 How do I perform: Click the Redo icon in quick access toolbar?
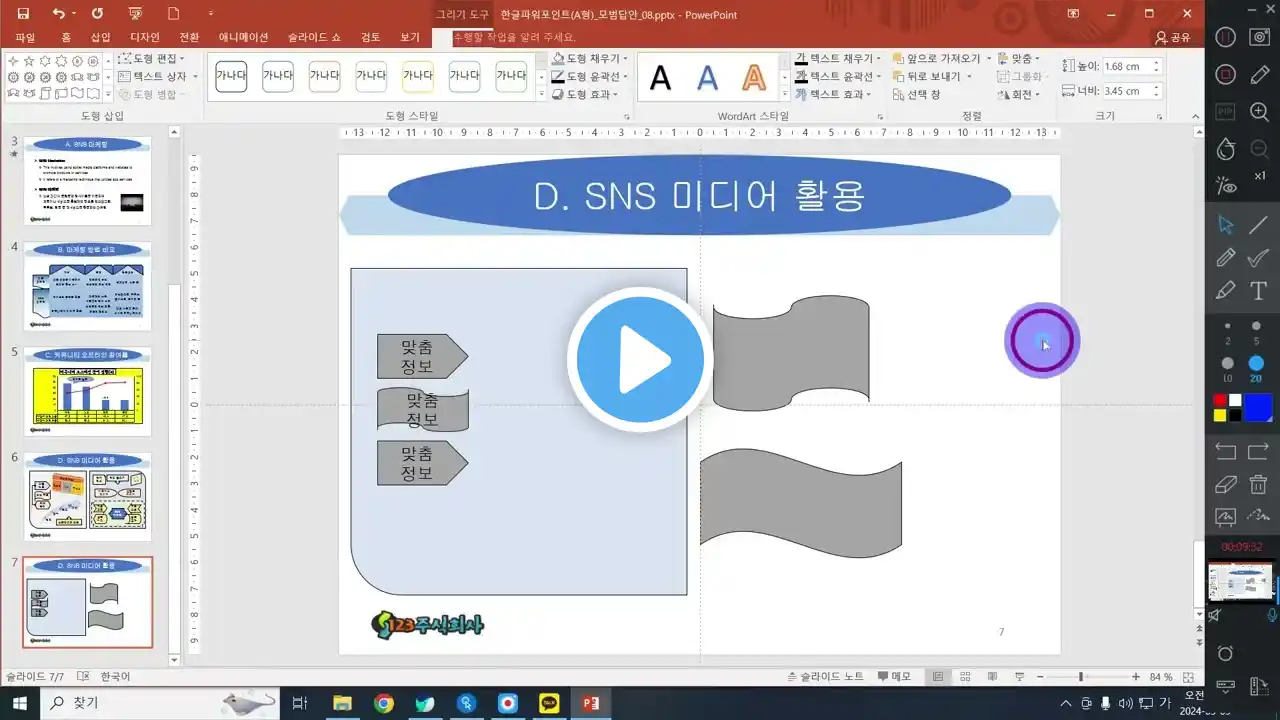pyautogui.click(x=97, y=14)
